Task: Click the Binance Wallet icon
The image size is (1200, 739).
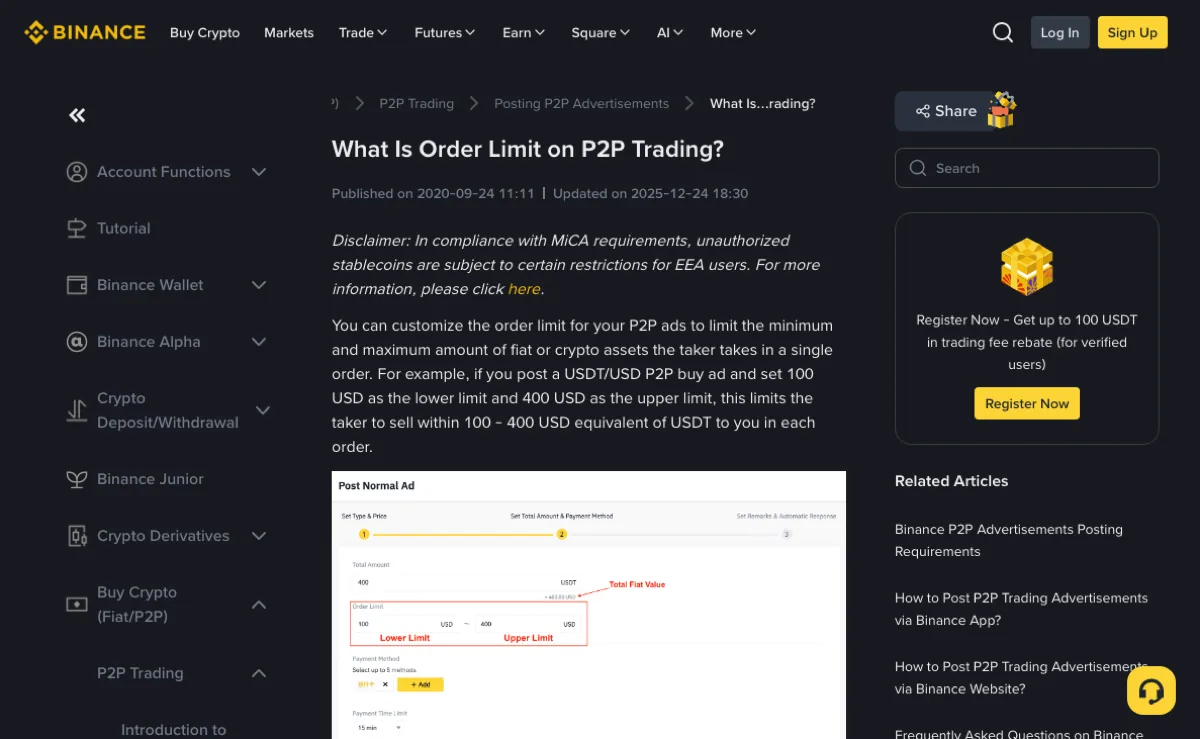Action: (x=77, y=285)
